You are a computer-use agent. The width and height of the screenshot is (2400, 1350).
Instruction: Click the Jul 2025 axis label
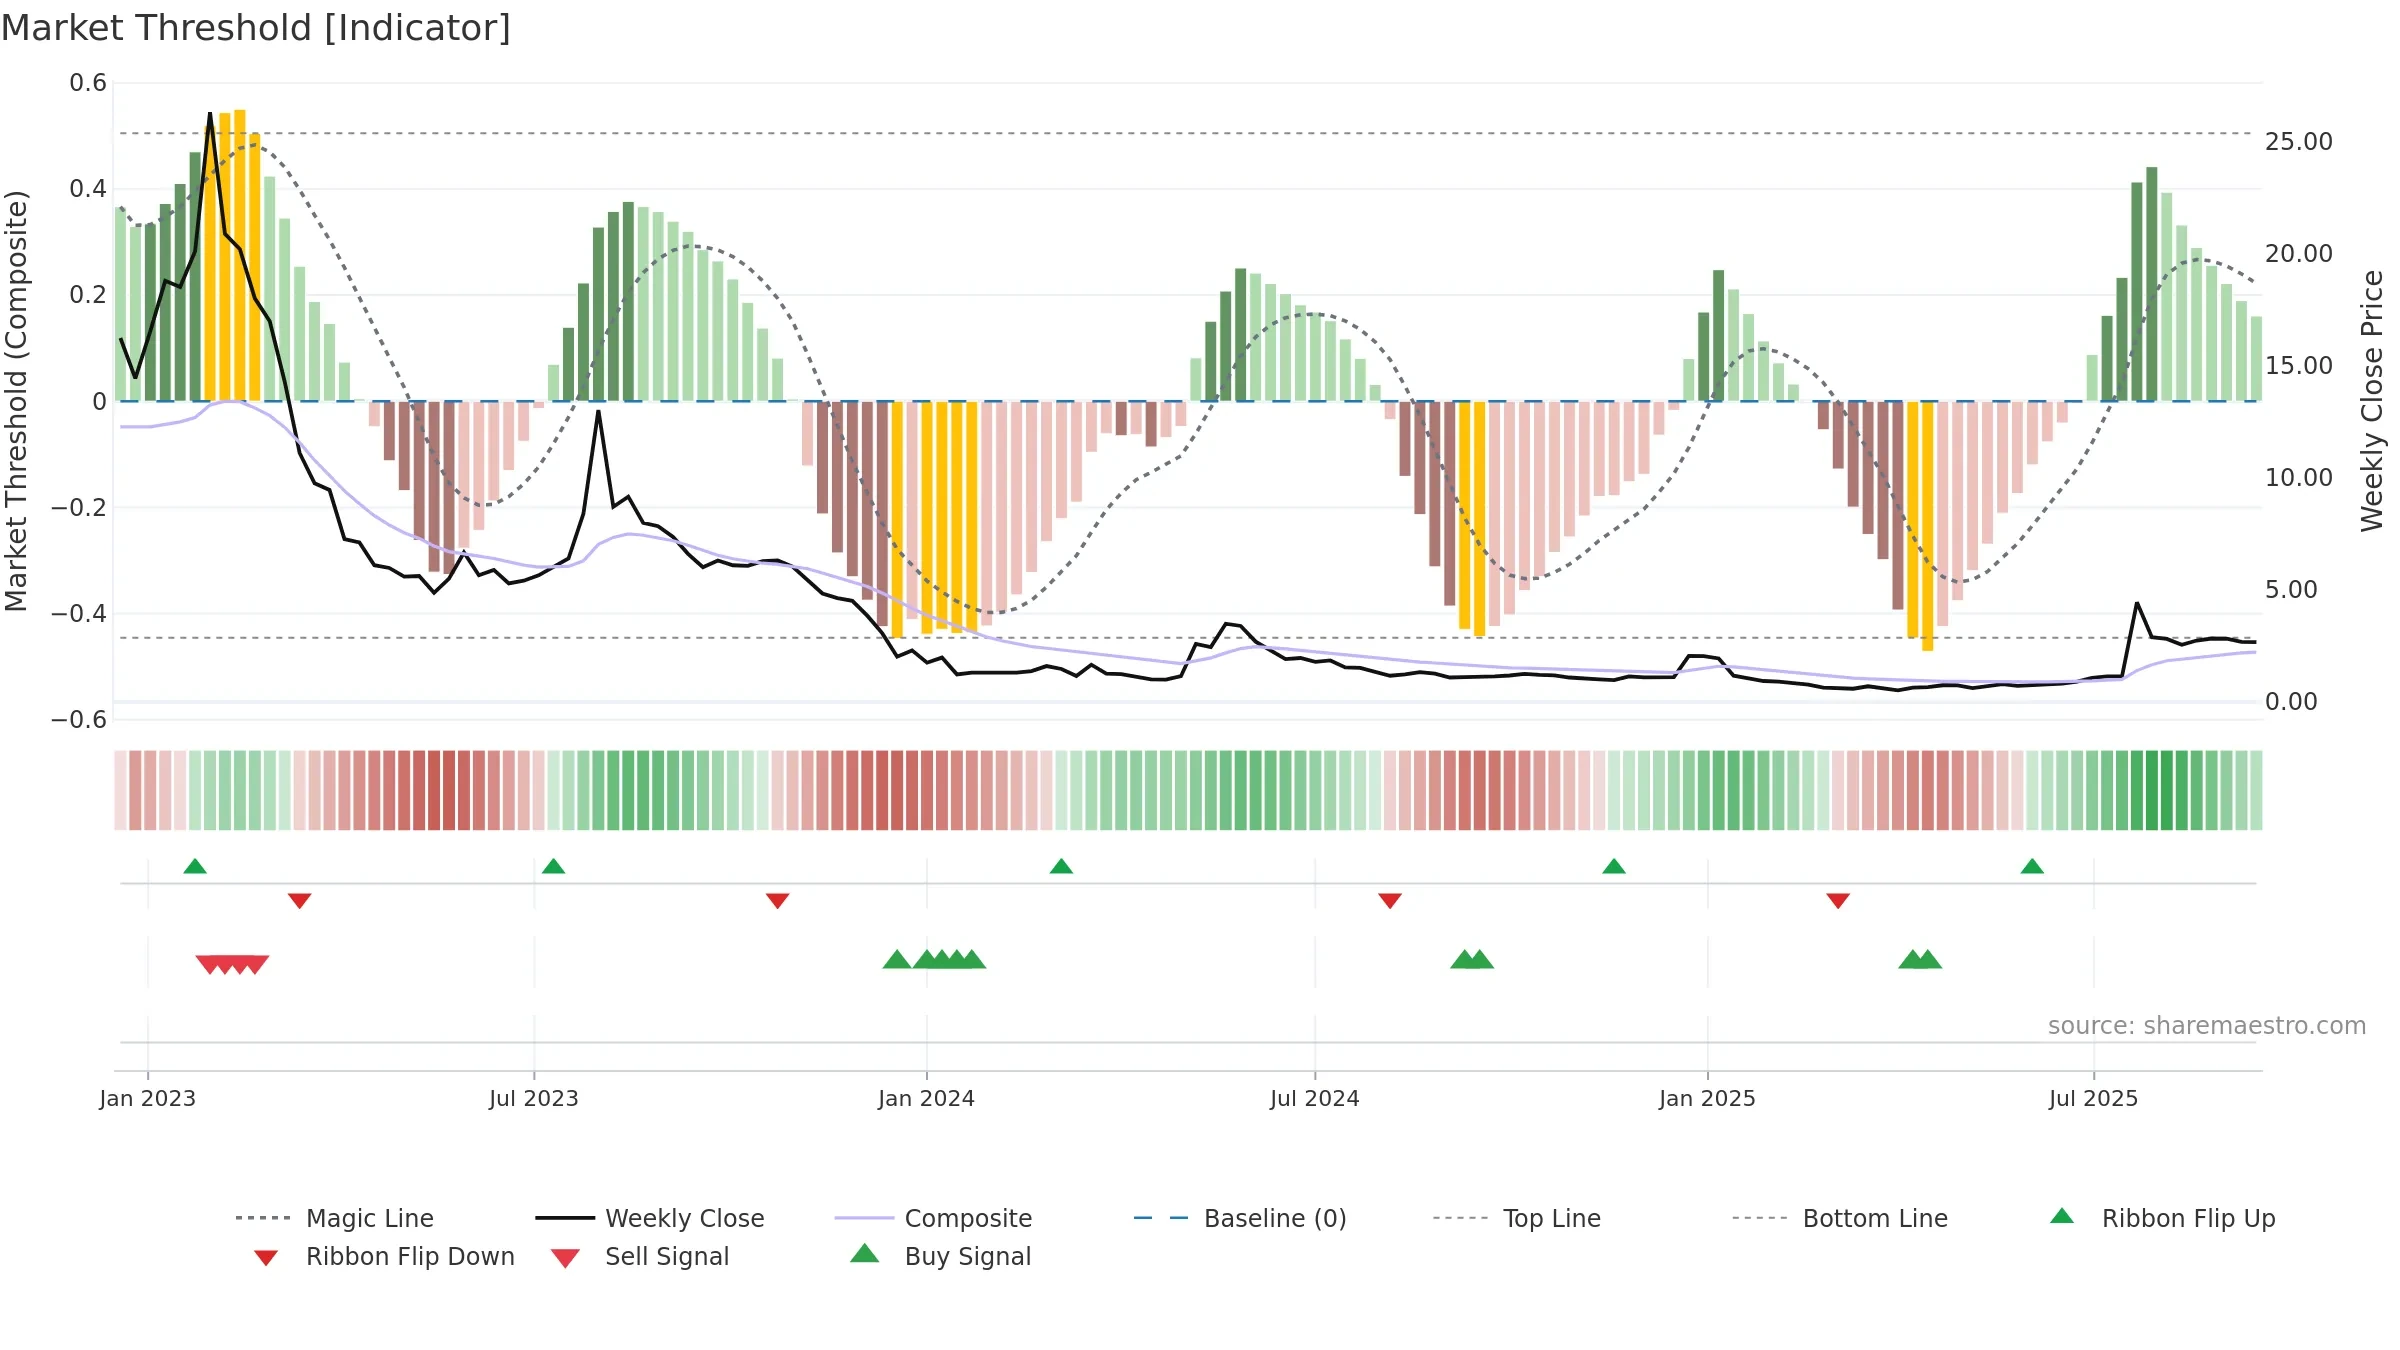pyautogui.click(x=2093, y=1098)
